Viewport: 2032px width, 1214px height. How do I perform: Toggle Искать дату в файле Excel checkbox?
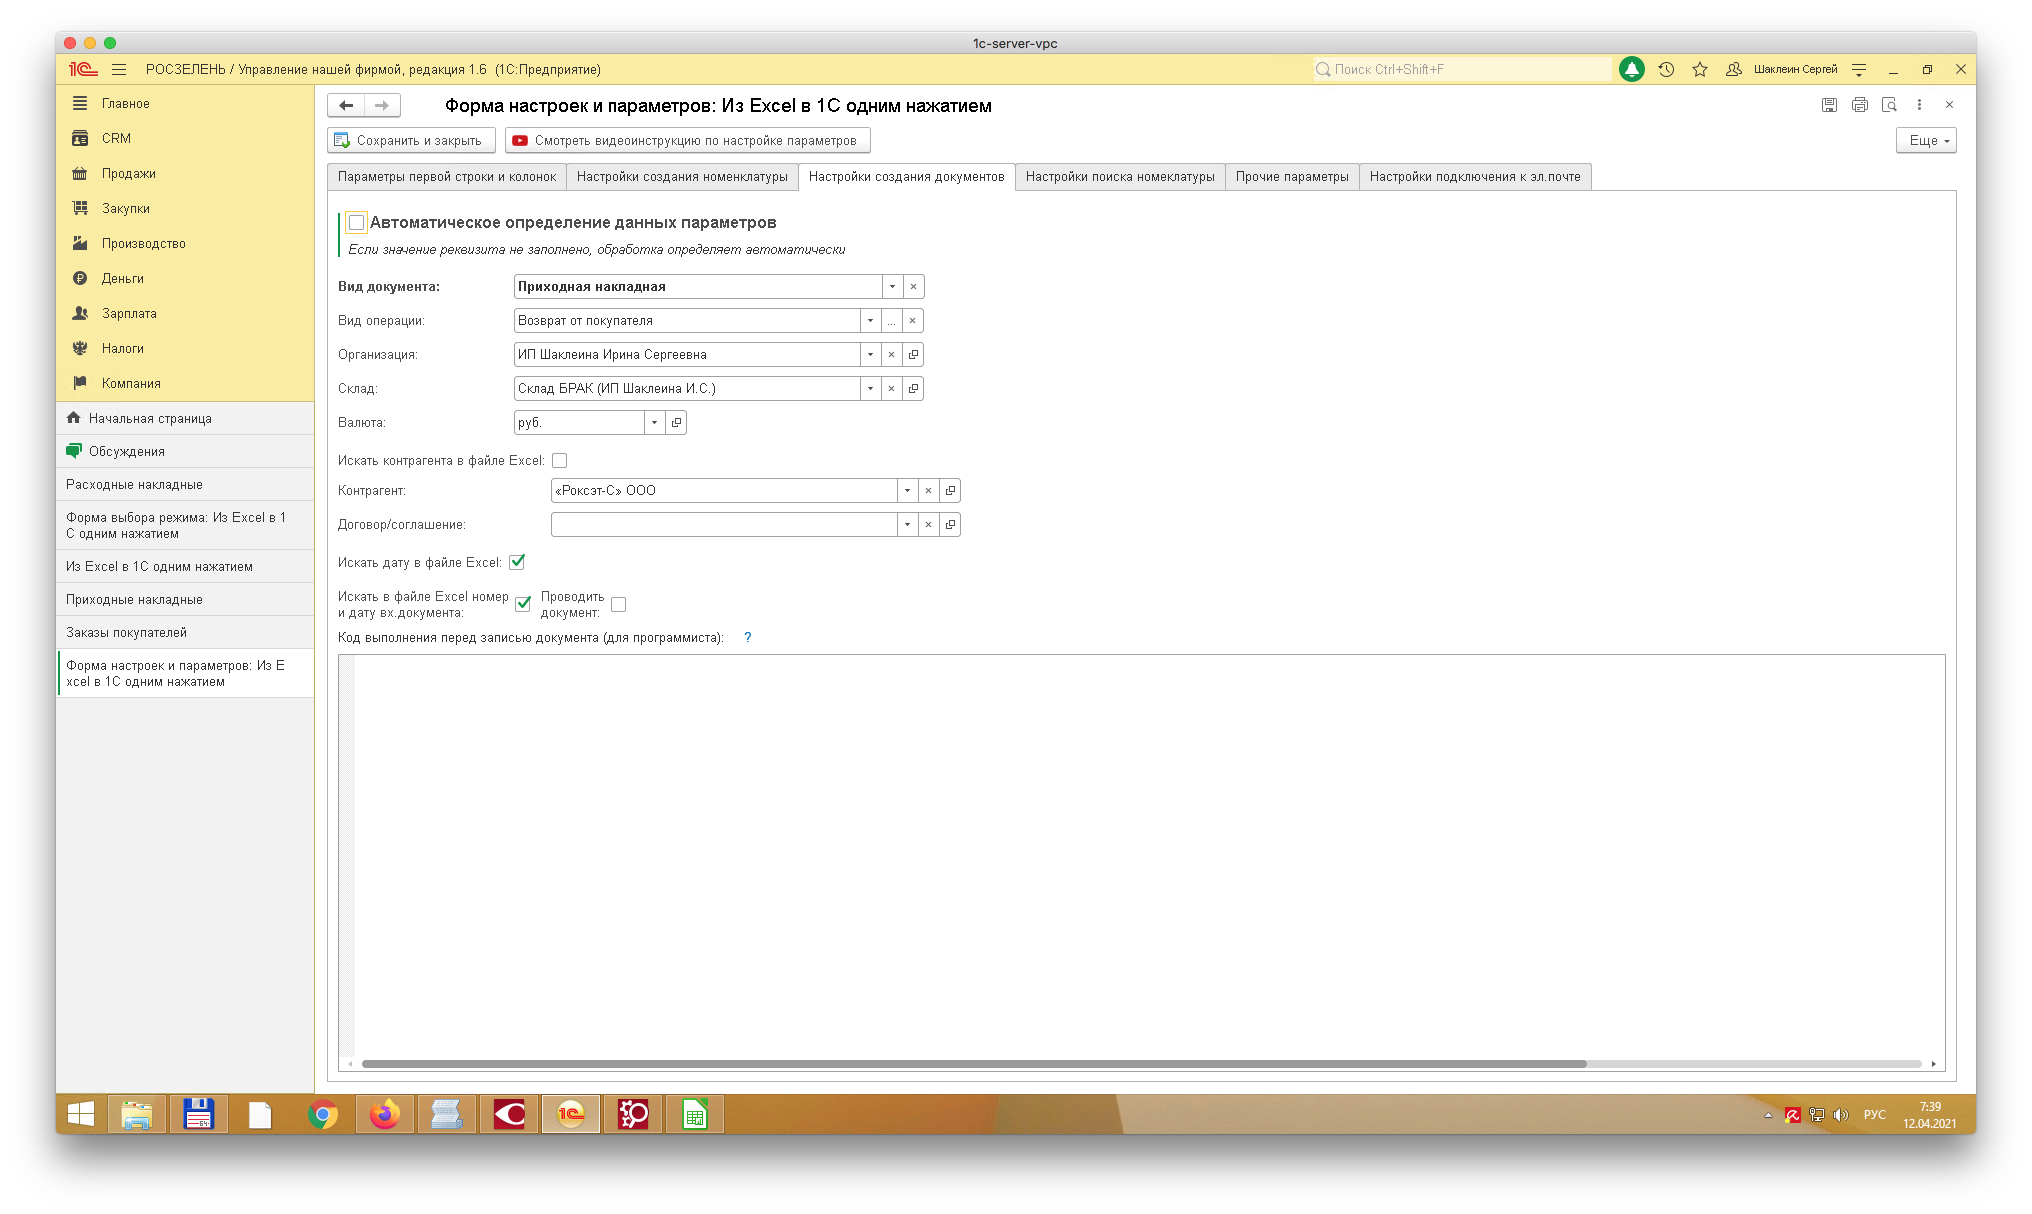[x=517, y=562]
